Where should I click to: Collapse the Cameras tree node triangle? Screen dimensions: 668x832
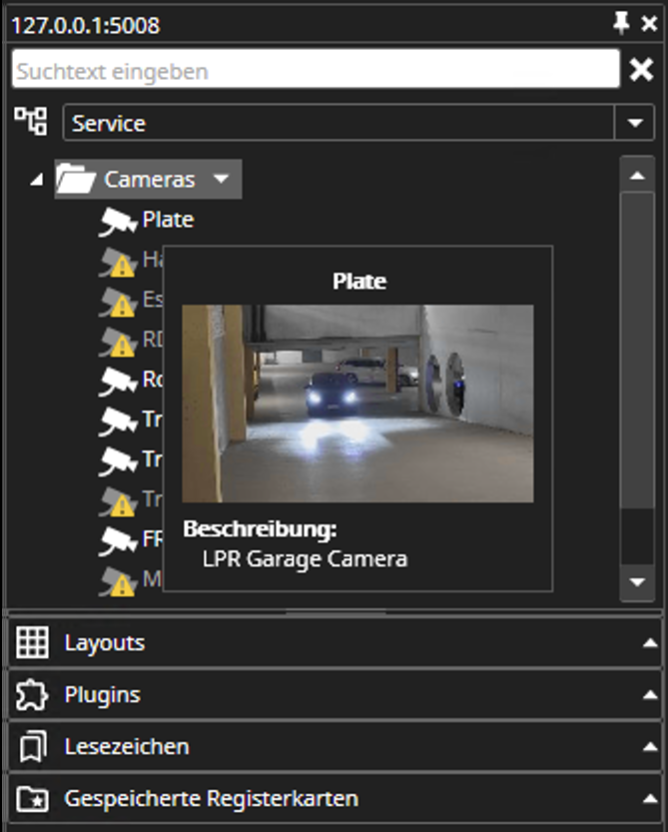(x=37, y=179)
